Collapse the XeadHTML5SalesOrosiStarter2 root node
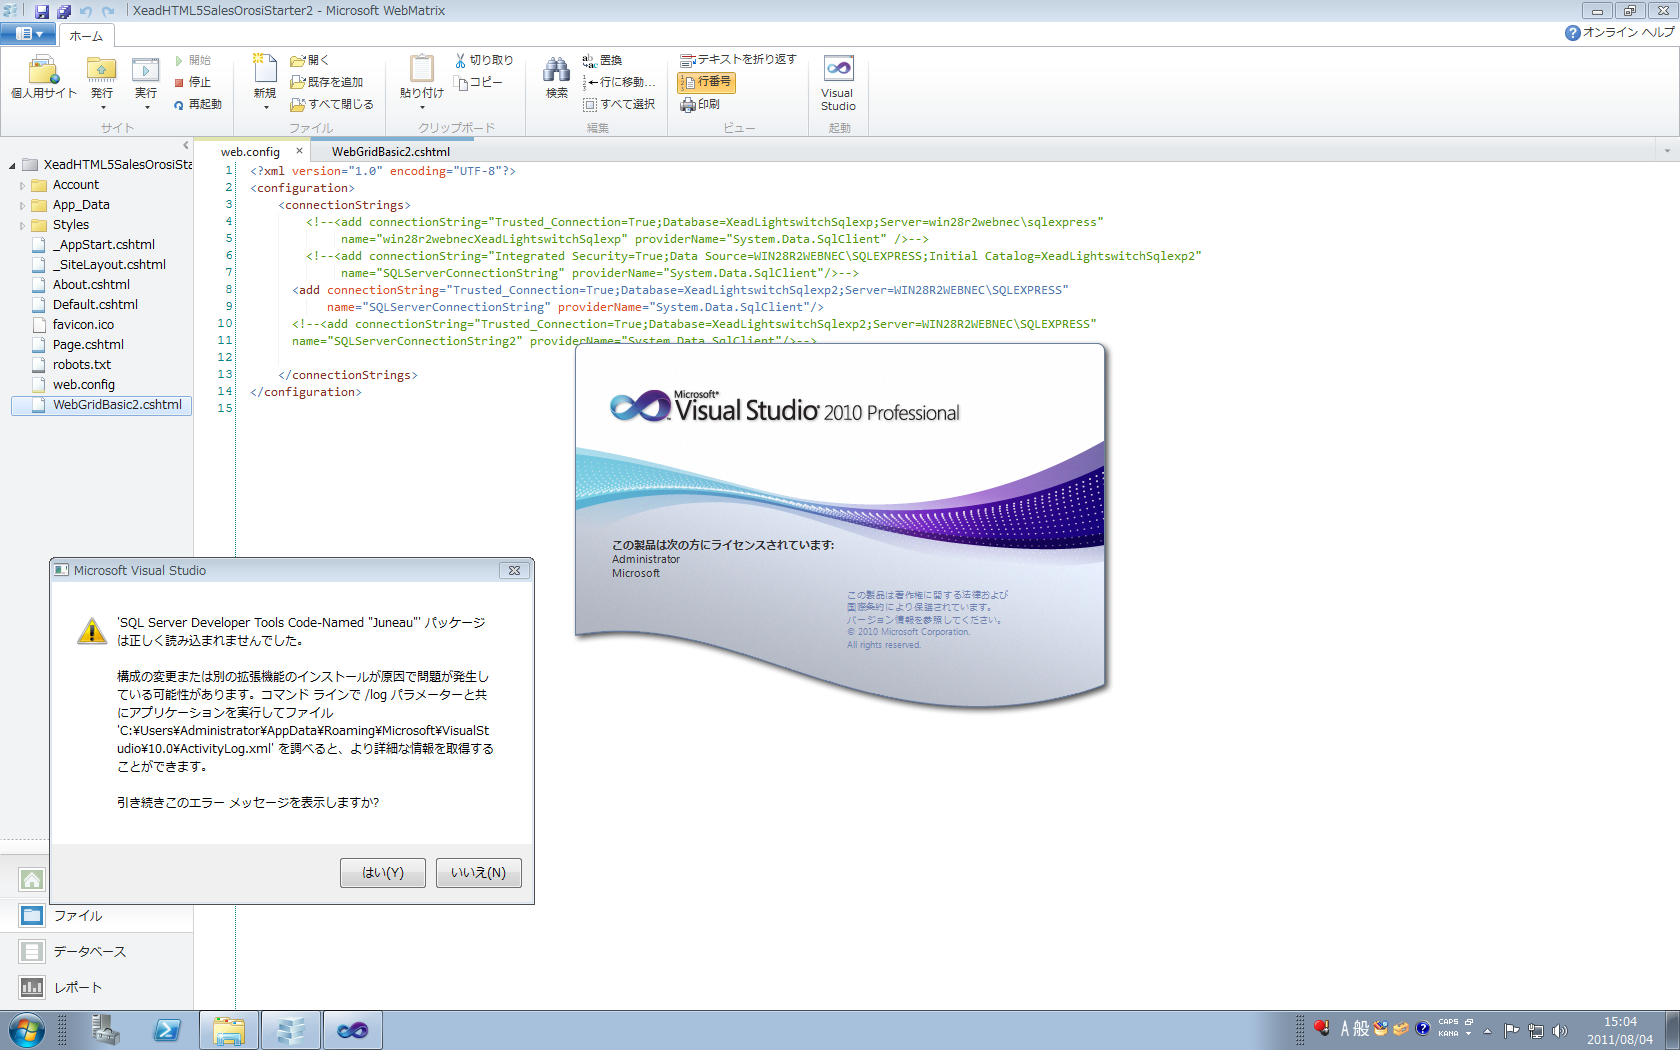 [12, 165]
